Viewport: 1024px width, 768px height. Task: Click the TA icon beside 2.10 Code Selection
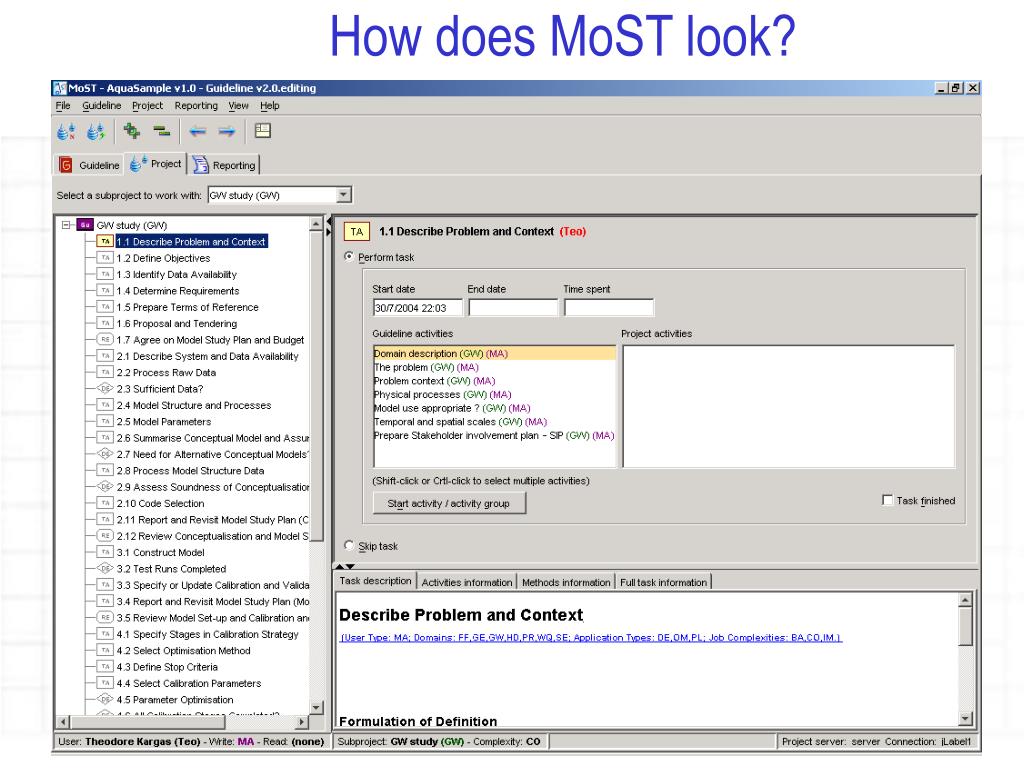pyautogui.click(x=105, y=503)
